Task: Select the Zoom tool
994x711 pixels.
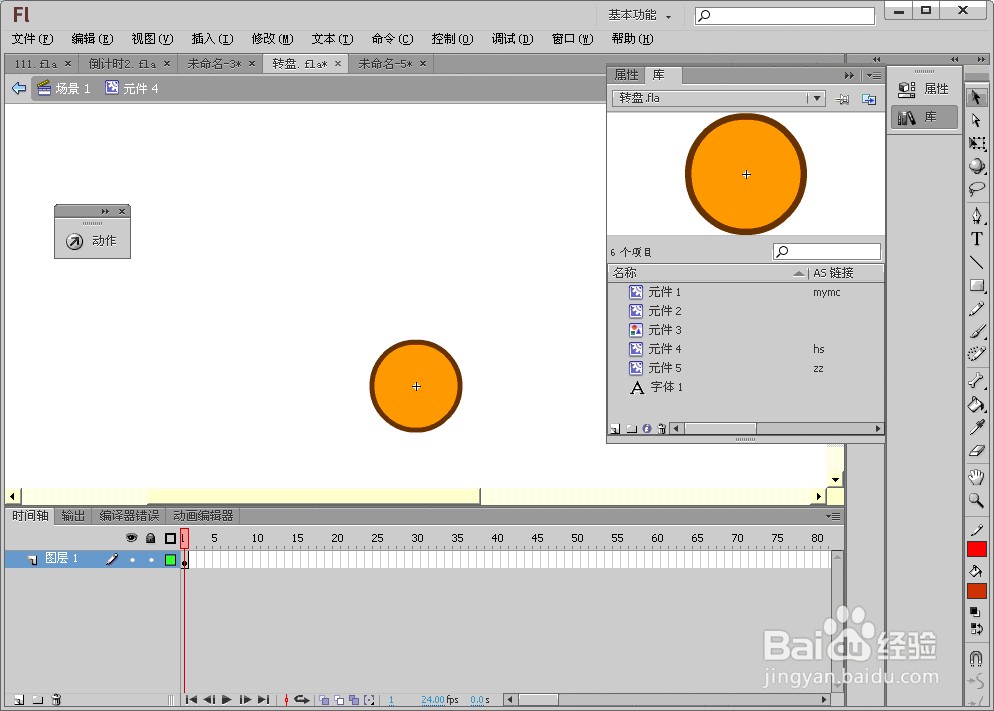Action: [x=978, y=499]
